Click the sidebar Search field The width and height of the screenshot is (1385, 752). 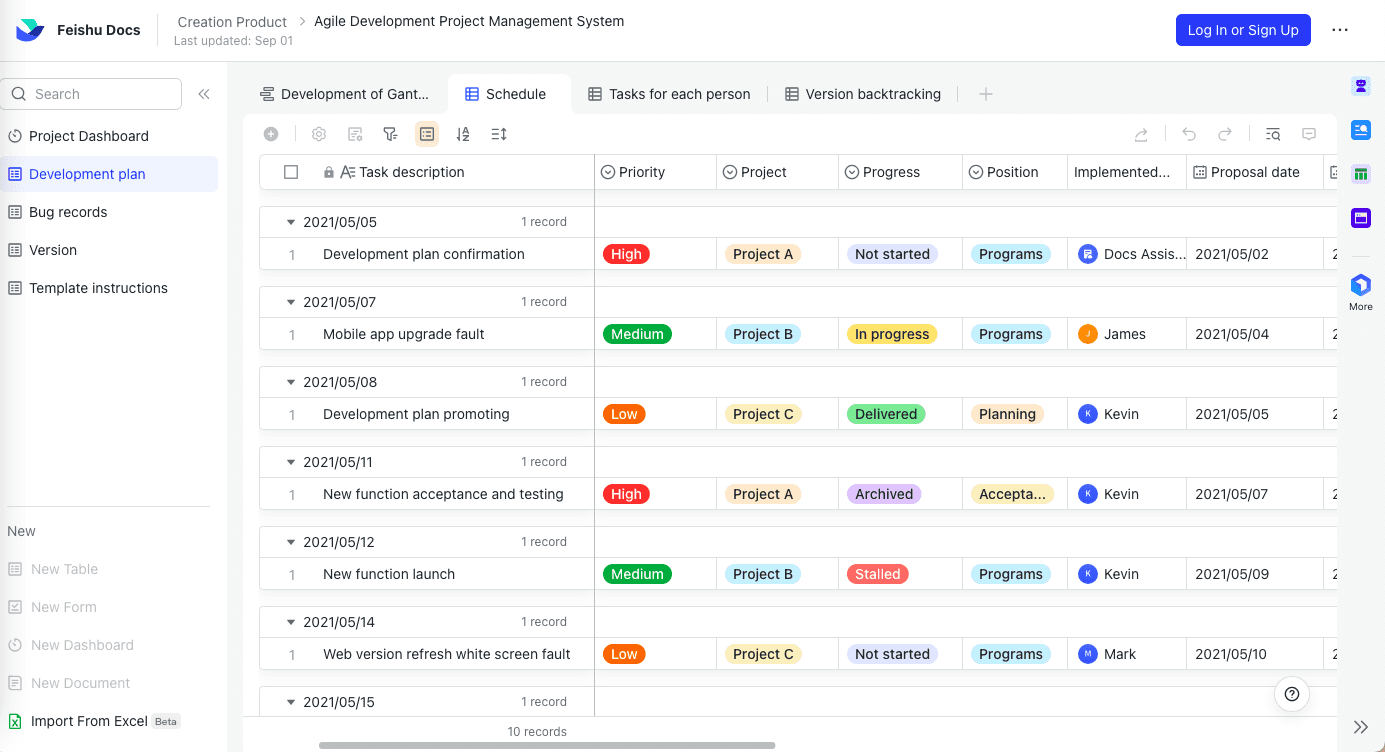click(x=92, y=94)
